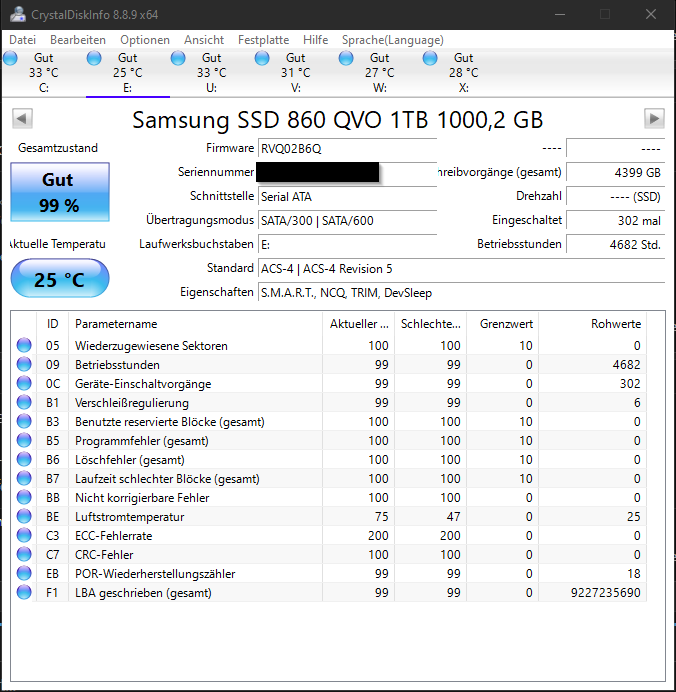
Task: Click the Parametername column header
Action: 195,324
